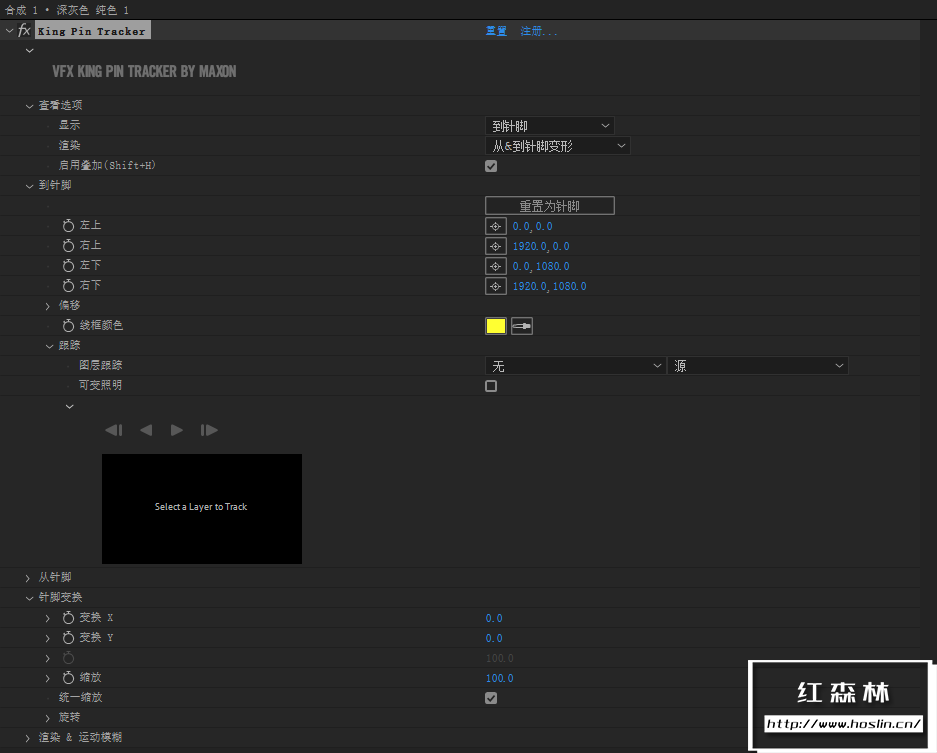Image resolution: width=937 pixels, height=753 pixels.
Task: Click the eyedropper next to 线框颜色
Action: (x=521, y=325)
